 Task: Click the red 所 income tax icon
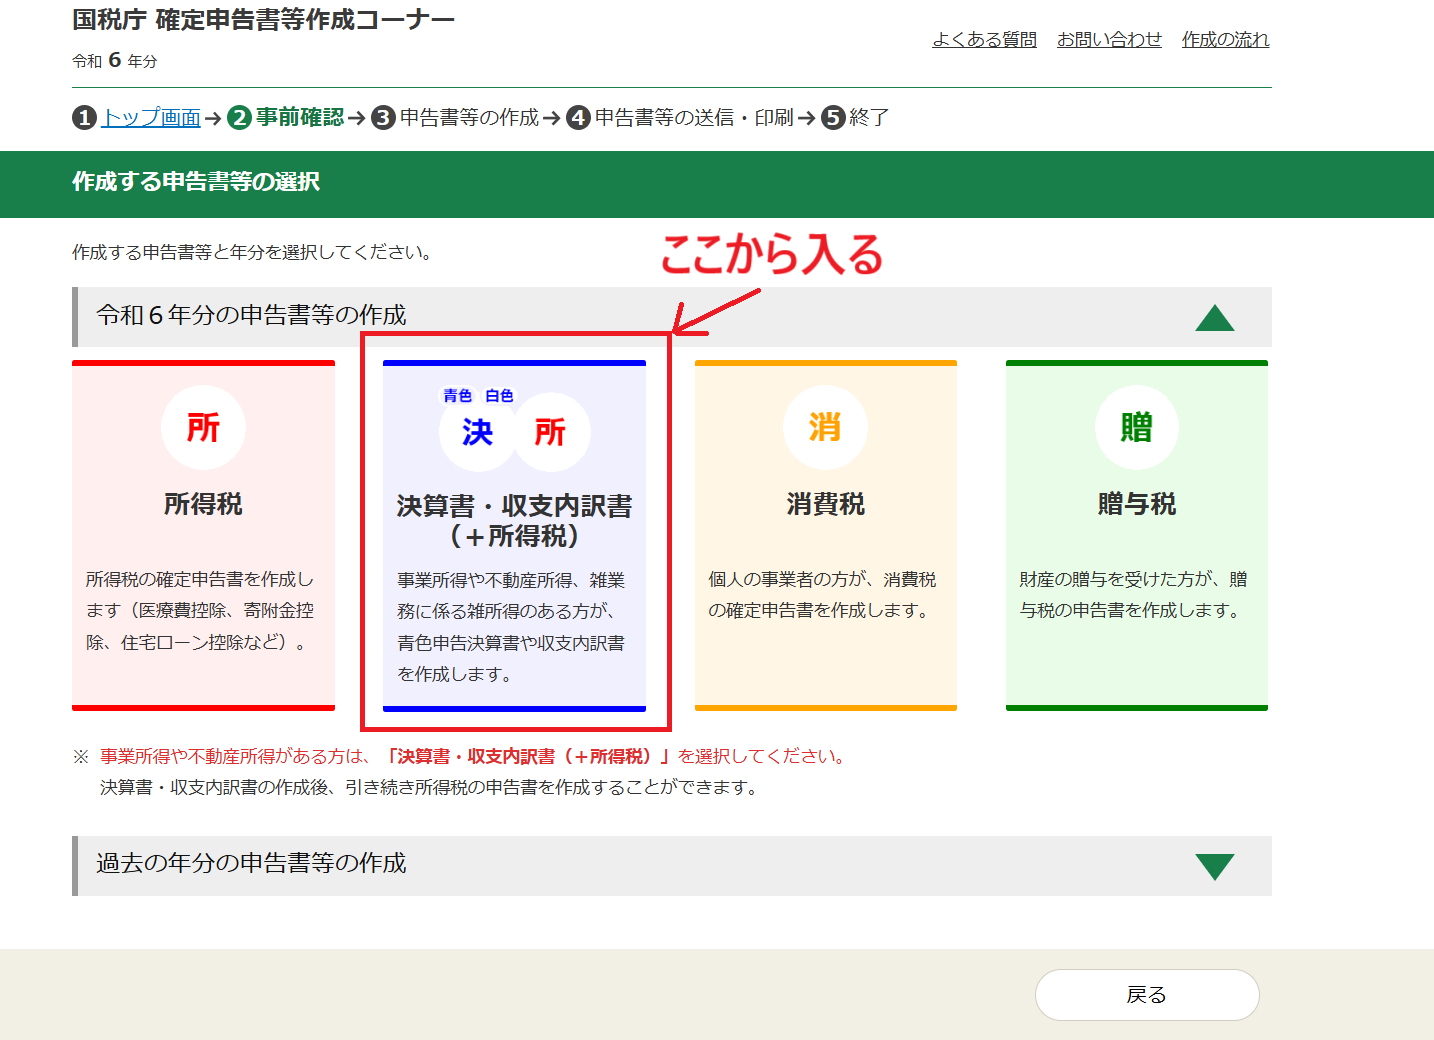(203, 428)
